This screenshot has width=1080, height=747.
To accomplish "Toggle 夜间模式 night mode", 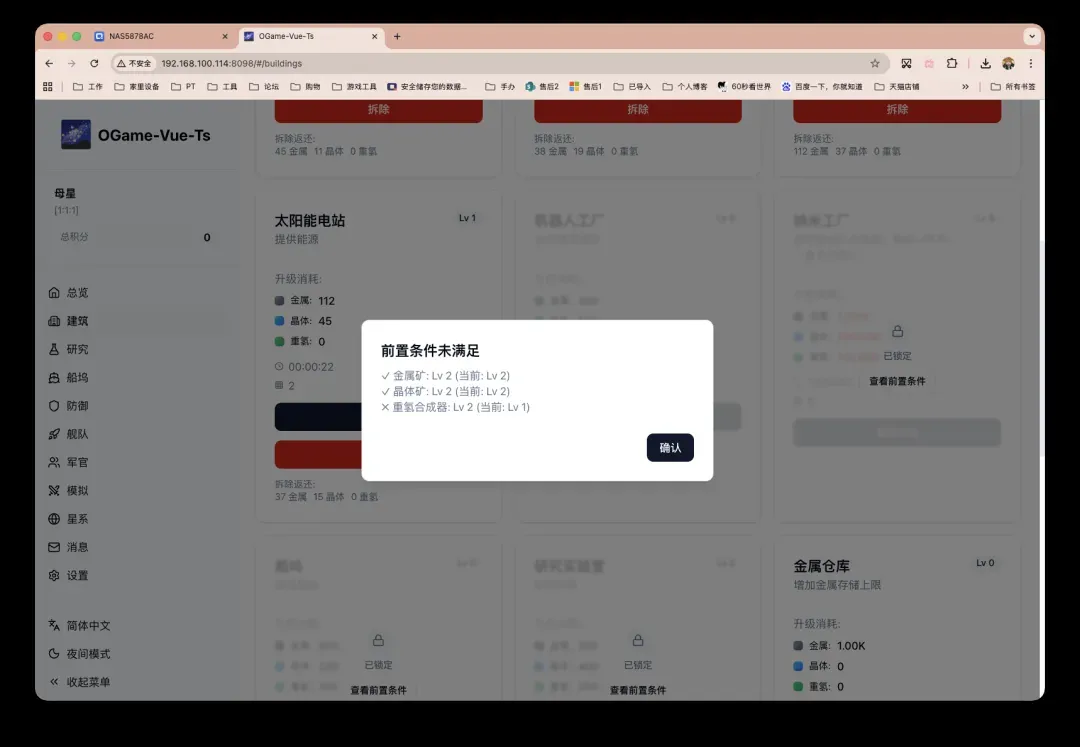I will point(88,654).
